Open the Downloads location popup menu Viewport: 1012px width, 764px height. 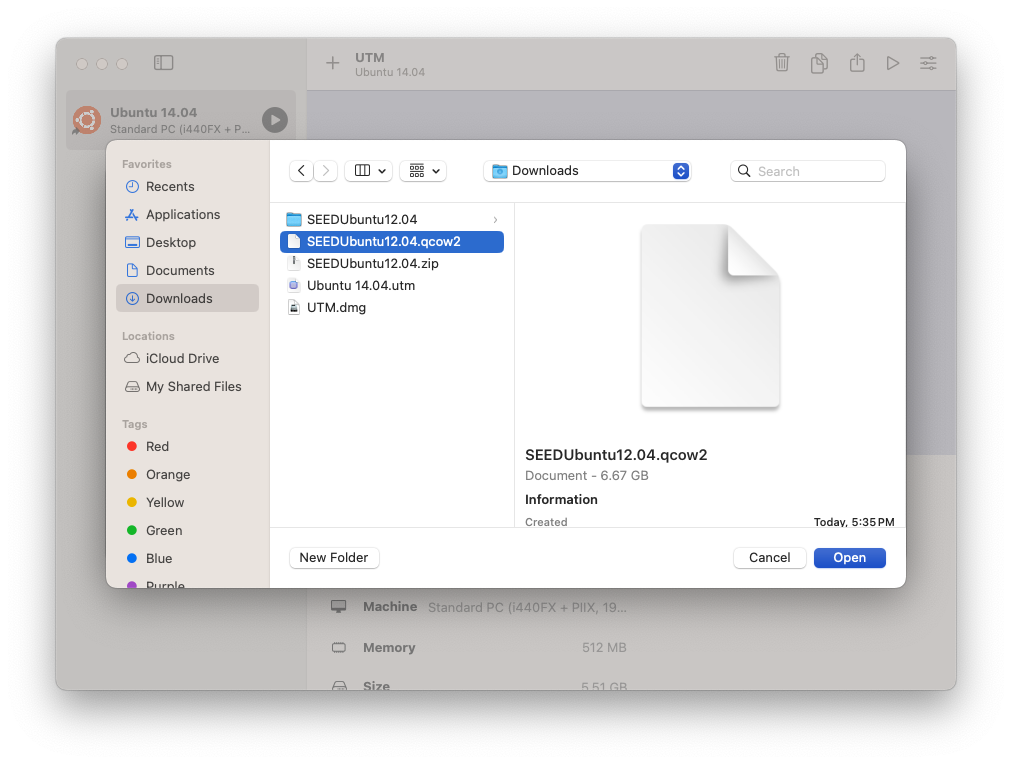pyautogui.click(x=587, y=171)
